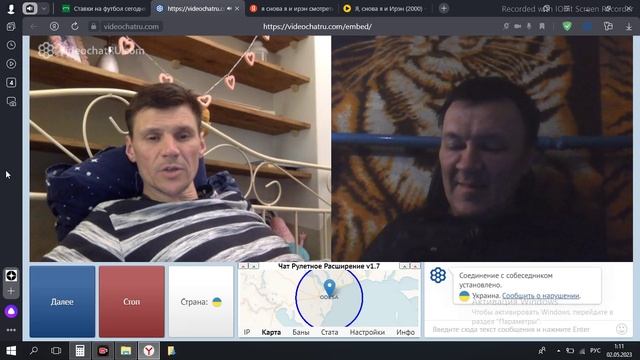Image resolution: width=640 pixels, height=360 pixels.
Task: Open Alice assistant purple icon in sidebar
Action: click(11, 311)
